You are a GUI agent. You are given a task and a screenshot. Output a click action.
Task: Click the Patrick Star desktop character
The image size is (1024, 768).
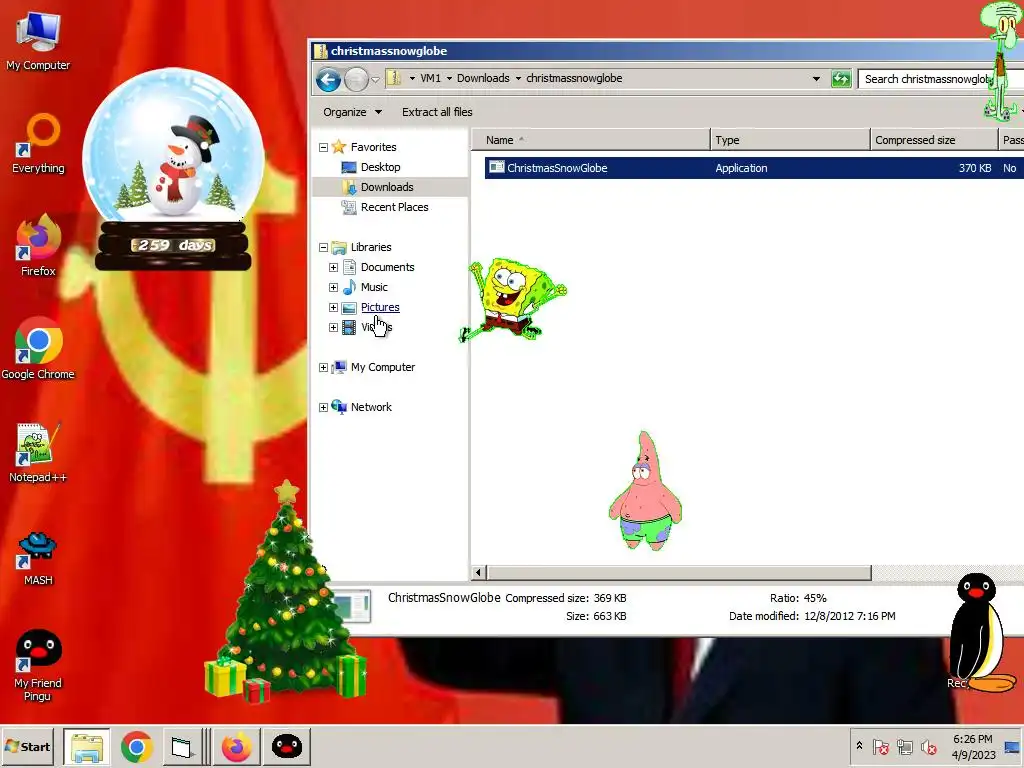pos(645,491)
